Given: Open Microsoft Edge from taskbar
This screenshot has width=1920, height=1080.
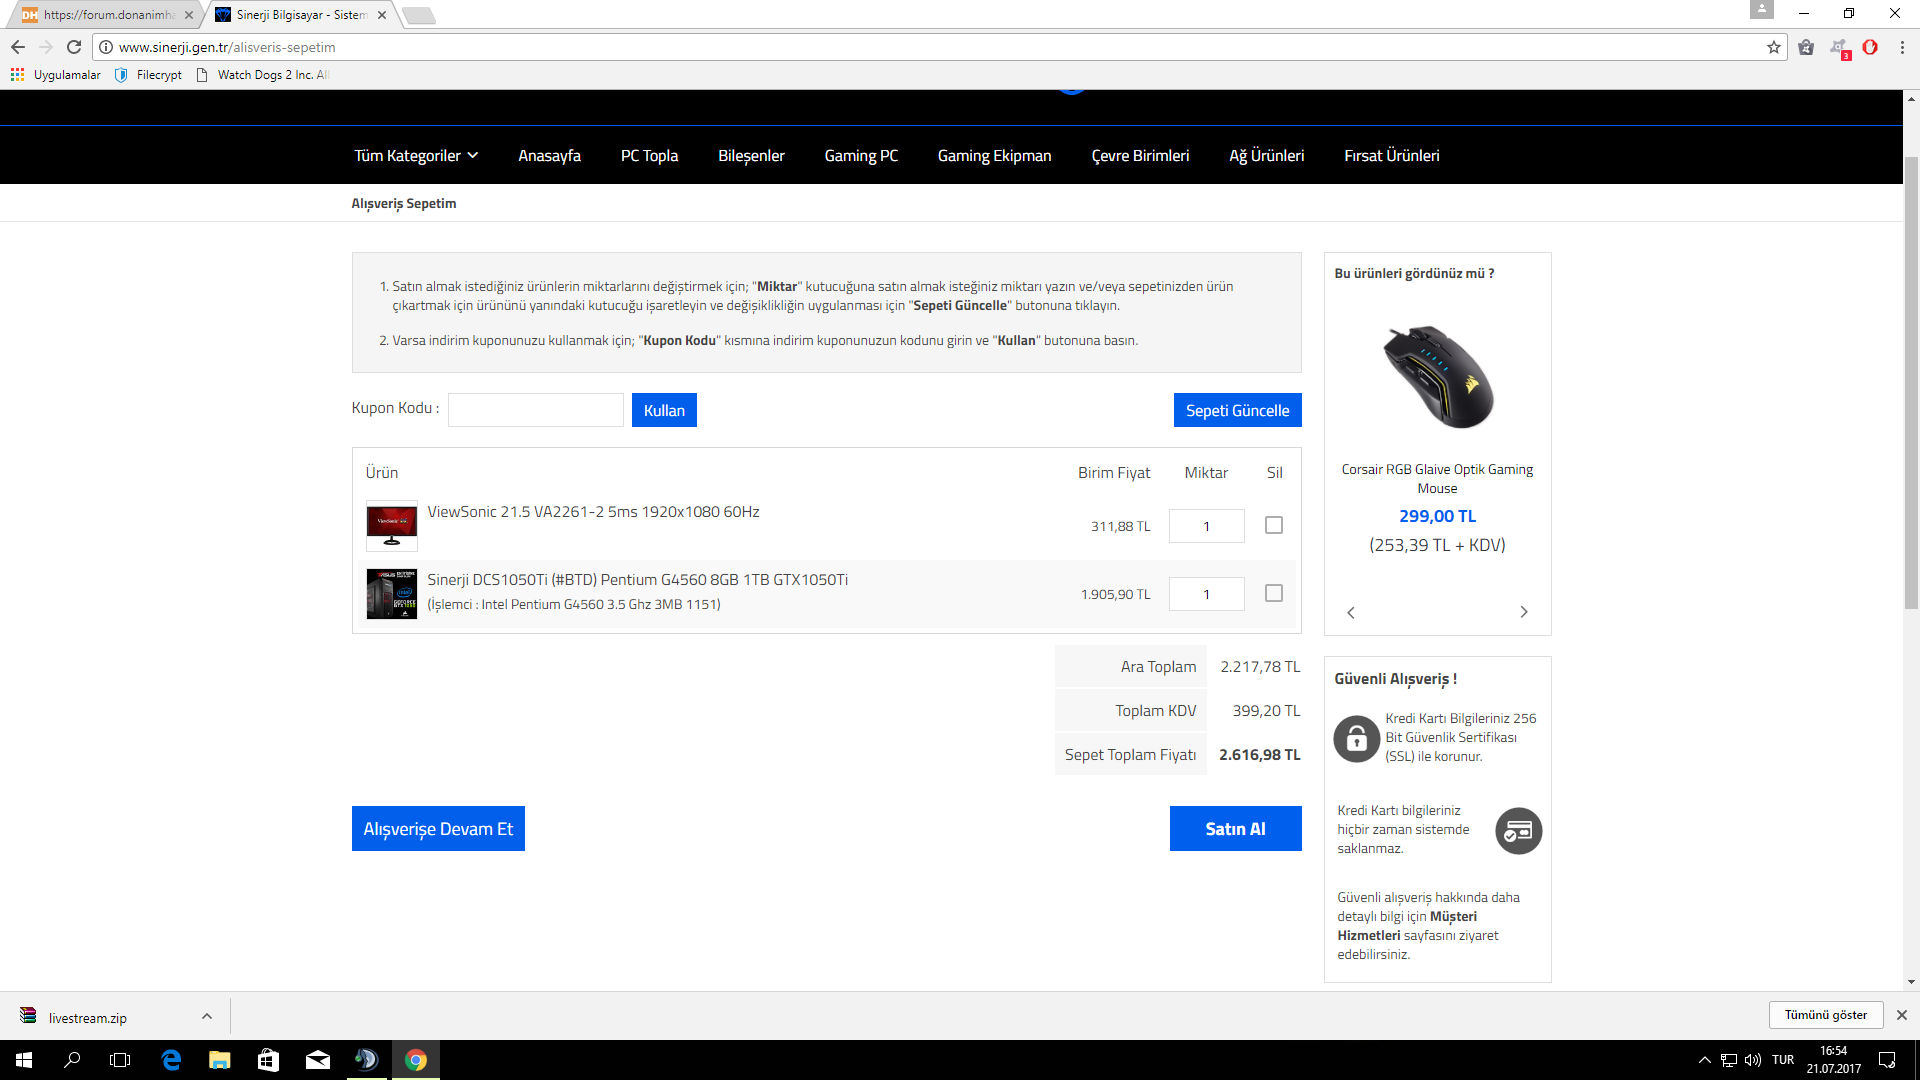Looking at the screenshot, I should point(171,1060).
